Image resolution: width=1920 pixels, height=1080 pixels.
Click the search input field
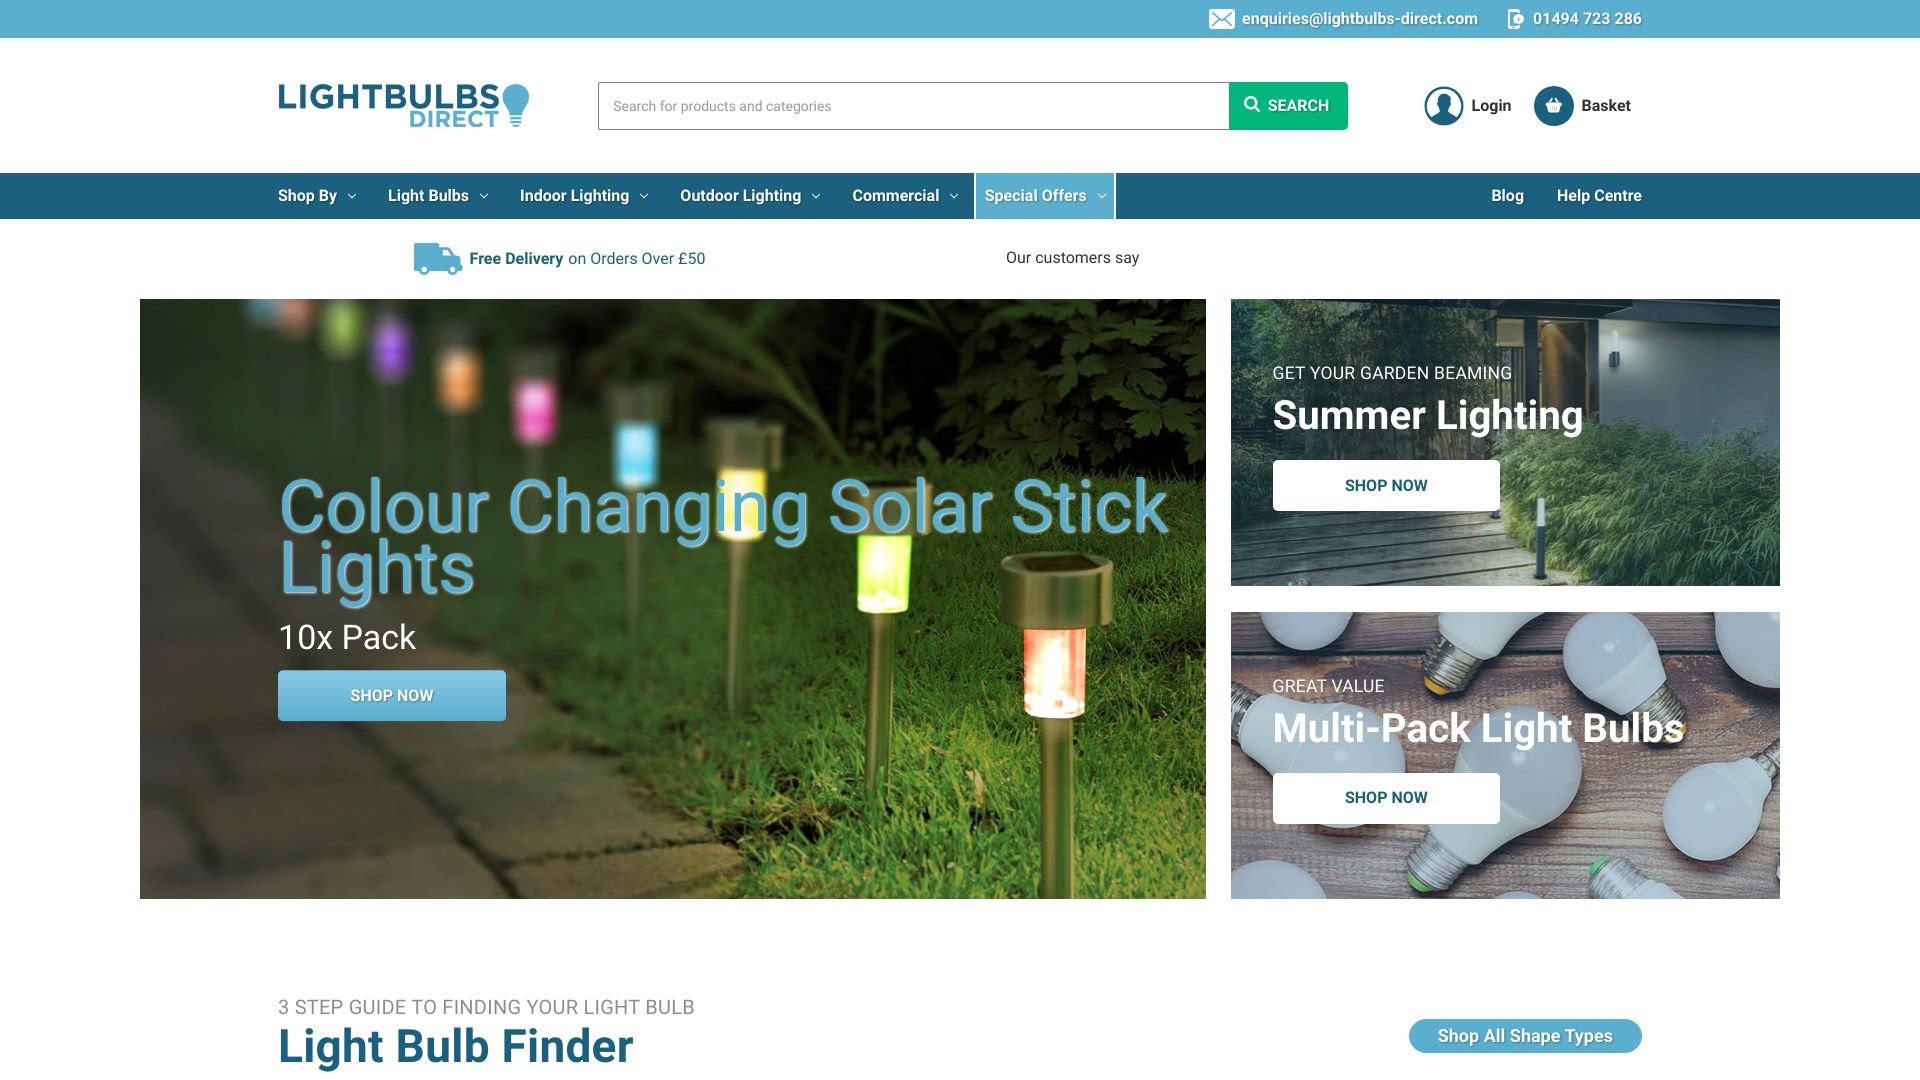pos(913,104)
